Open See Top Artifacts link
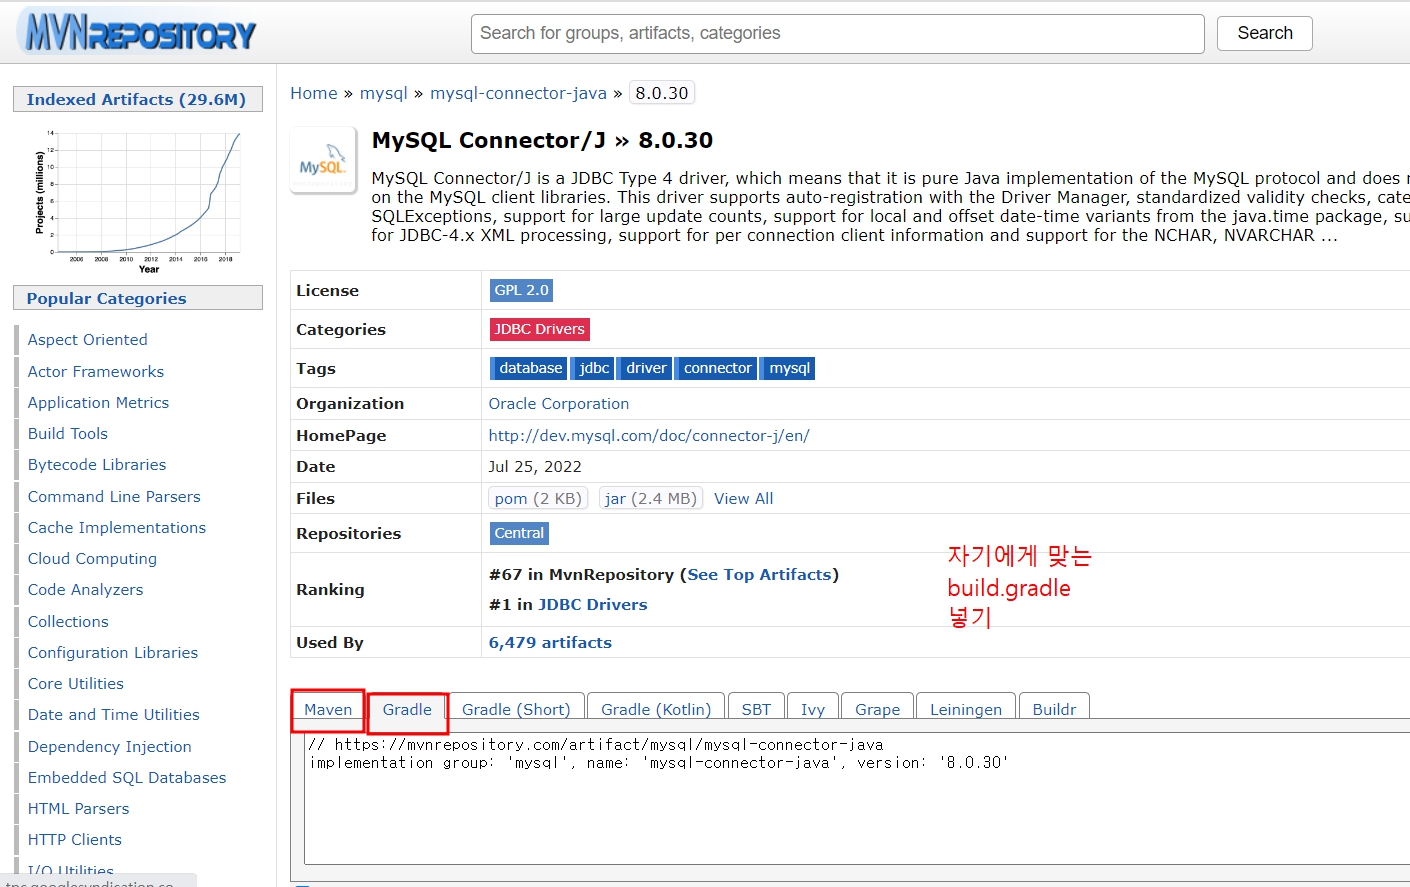Viewport: 1410px width, 887px height. [x=760, y=575]
